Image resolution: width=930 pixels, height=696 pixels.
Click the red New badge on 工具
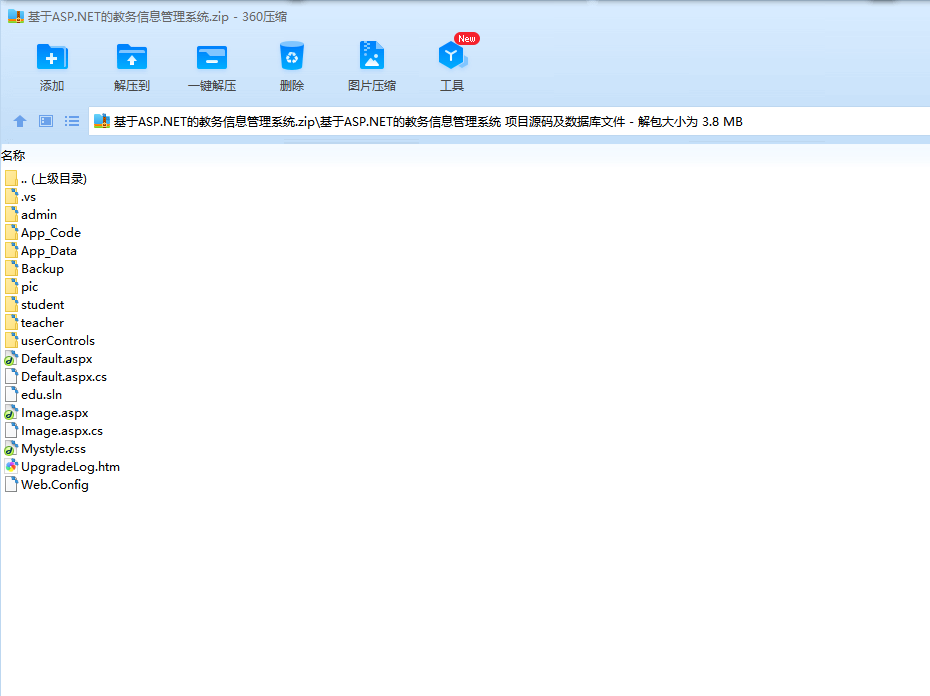[467, 39]
